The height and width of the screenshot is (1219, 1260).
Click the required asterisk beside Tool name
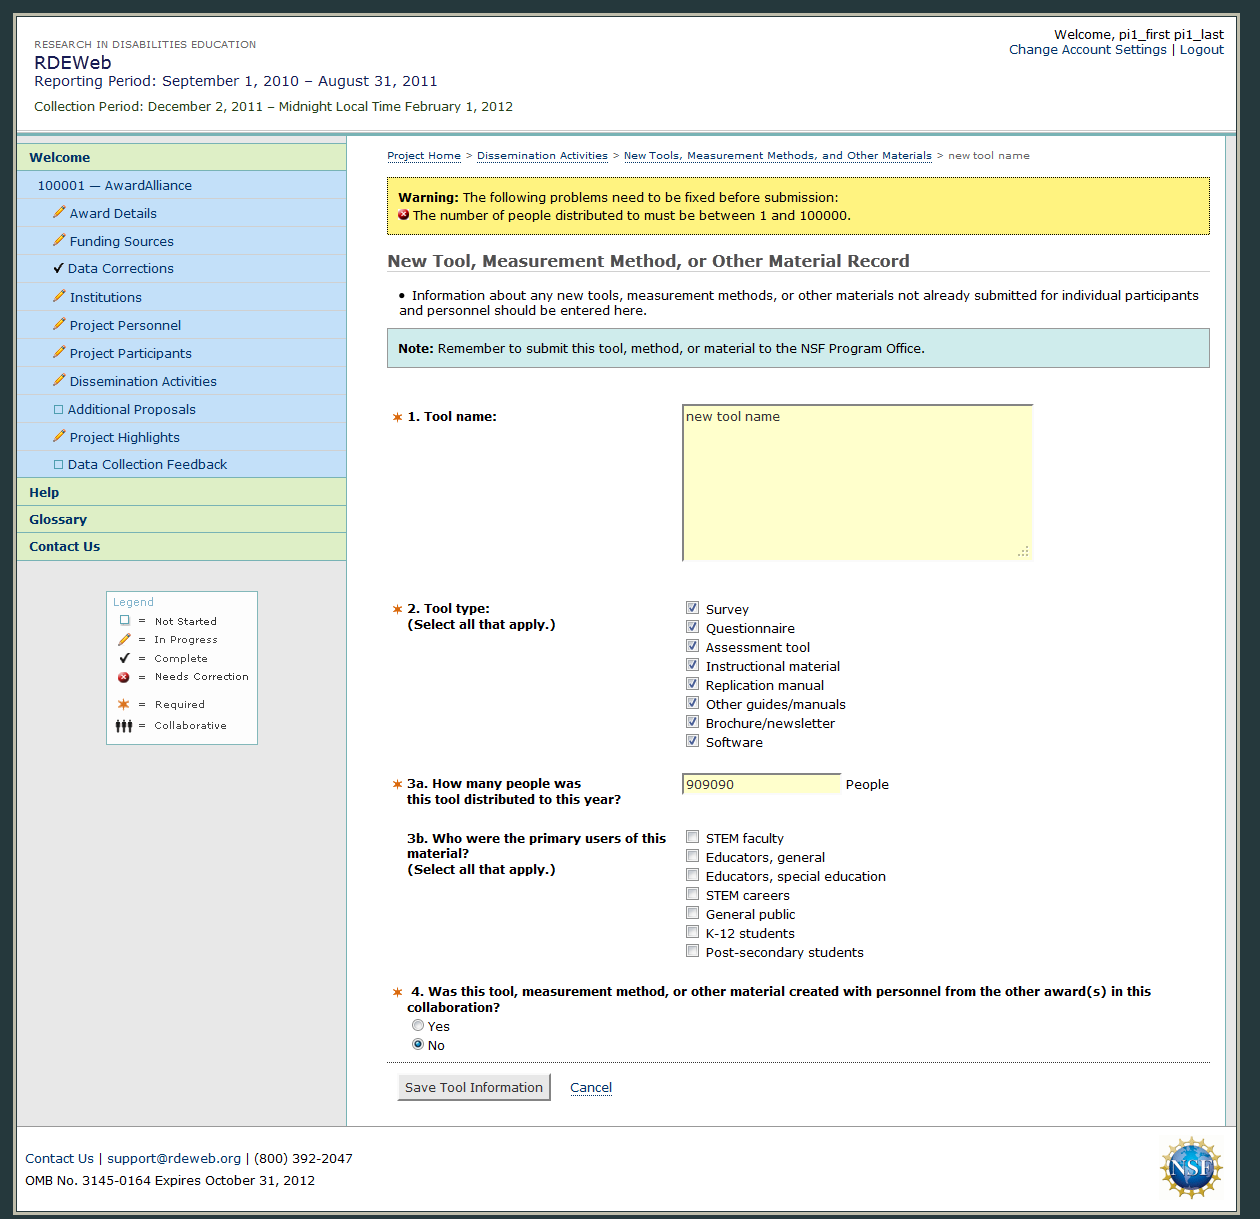[397, 417]
